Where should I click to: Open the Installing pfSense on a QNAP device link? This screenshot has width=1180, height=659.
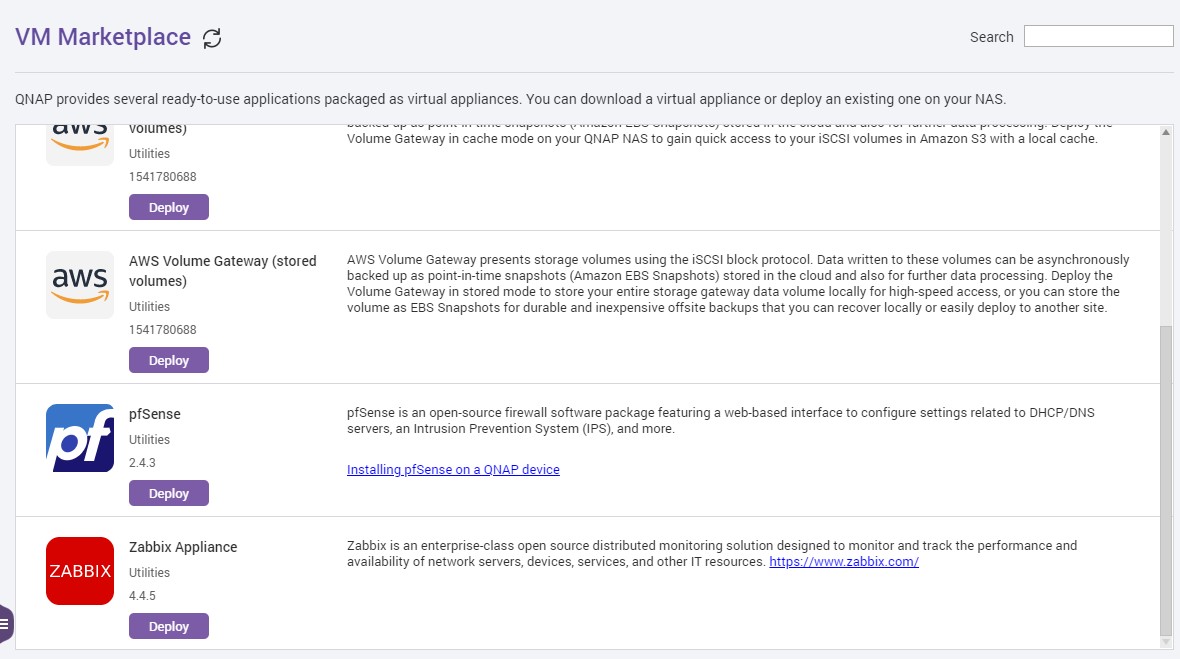(x=453, y=469)
